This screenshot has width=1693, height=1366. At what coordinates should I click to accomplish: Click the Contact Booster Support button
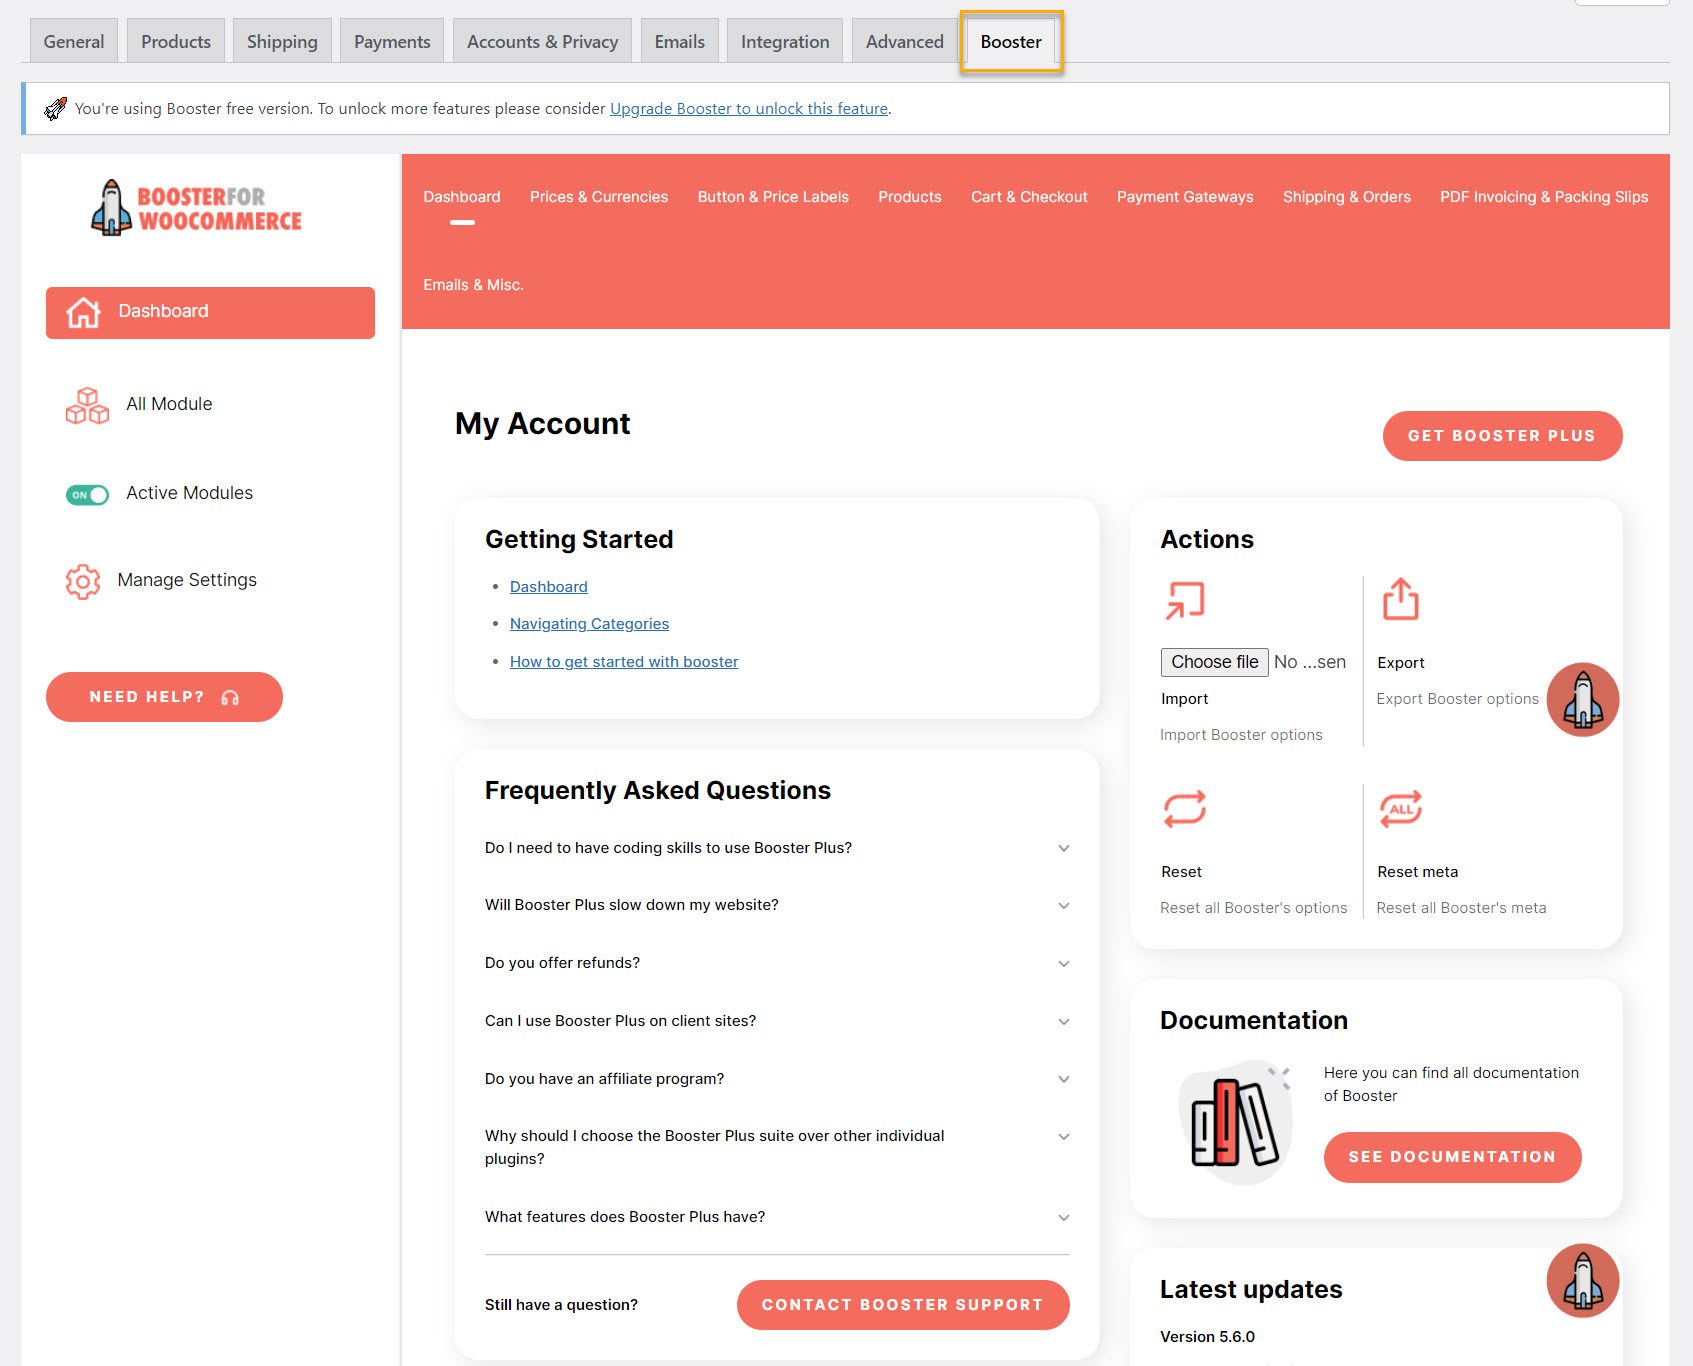902,1305
